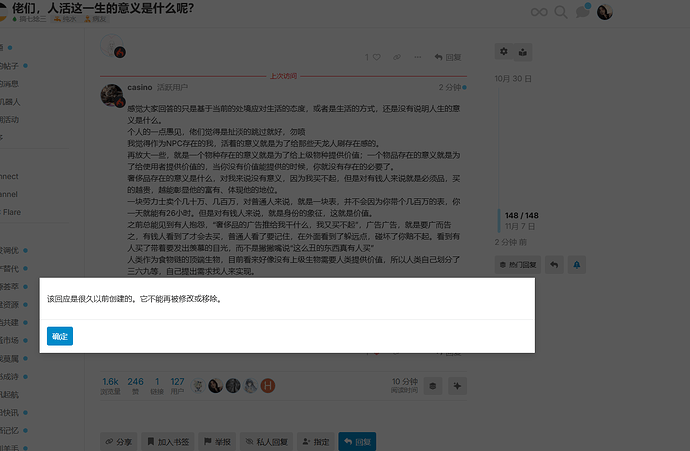Click the timeline back arrow button
This screenshot has width=690, height=451.
[x=554, y=265]
